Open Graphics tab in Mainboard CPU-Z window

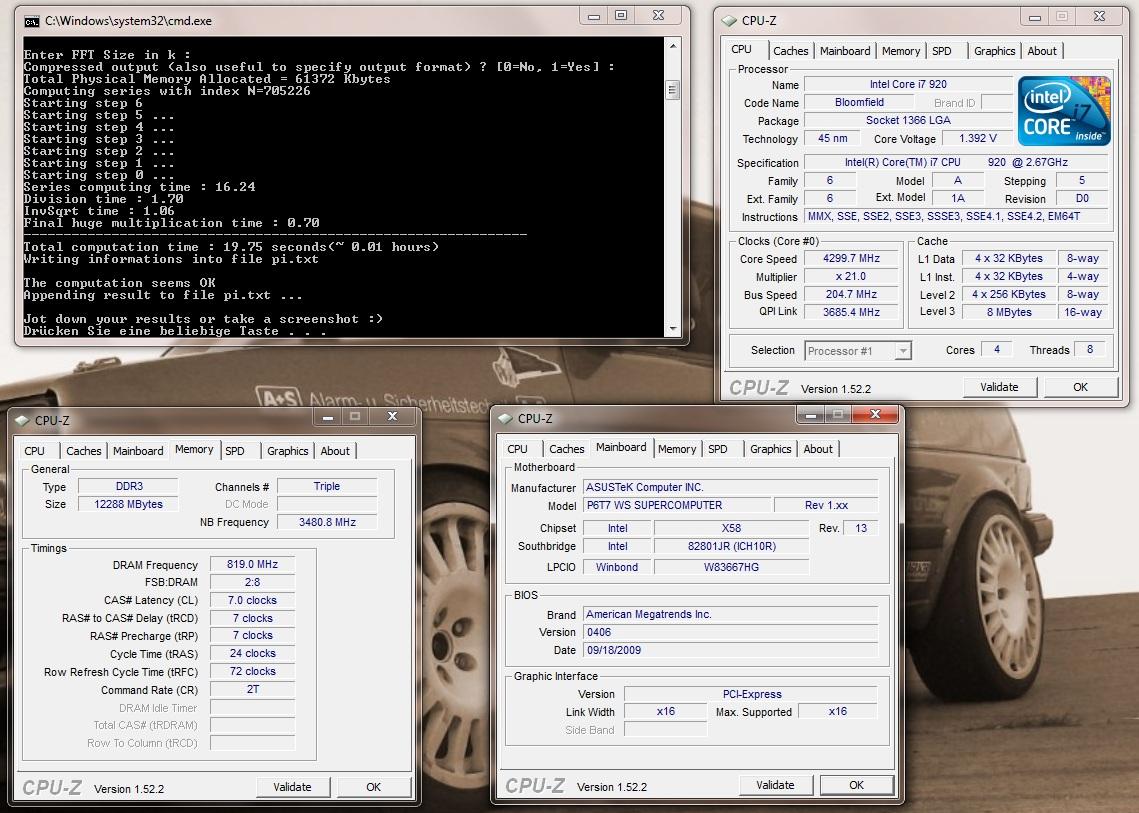point(771,449)
